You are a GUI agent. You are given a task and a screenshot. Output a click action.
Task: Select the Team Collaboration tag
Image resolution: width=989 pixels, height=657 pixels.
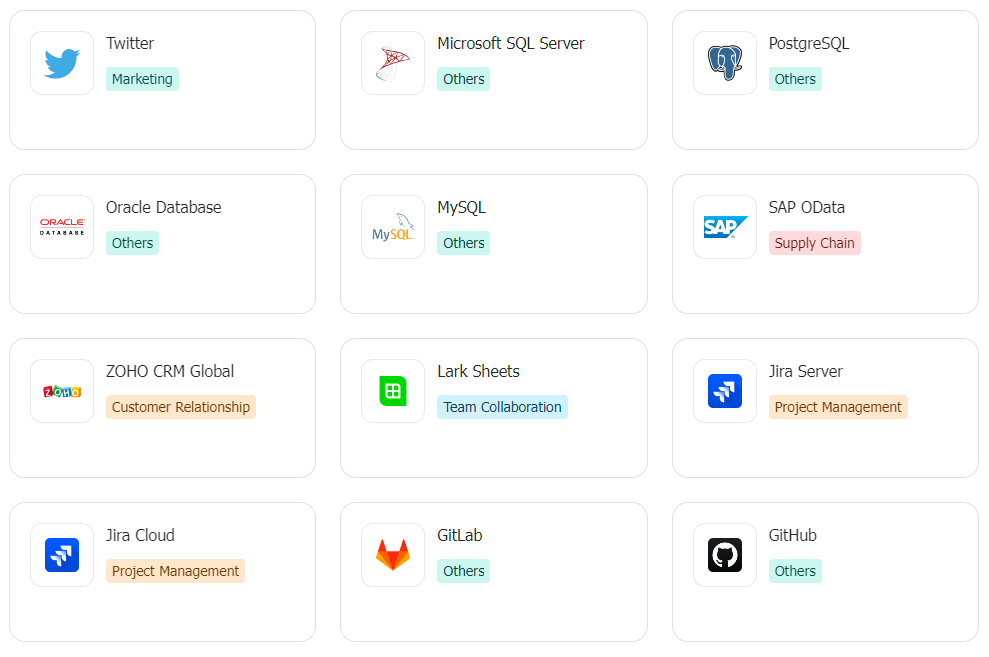(502, 407)
